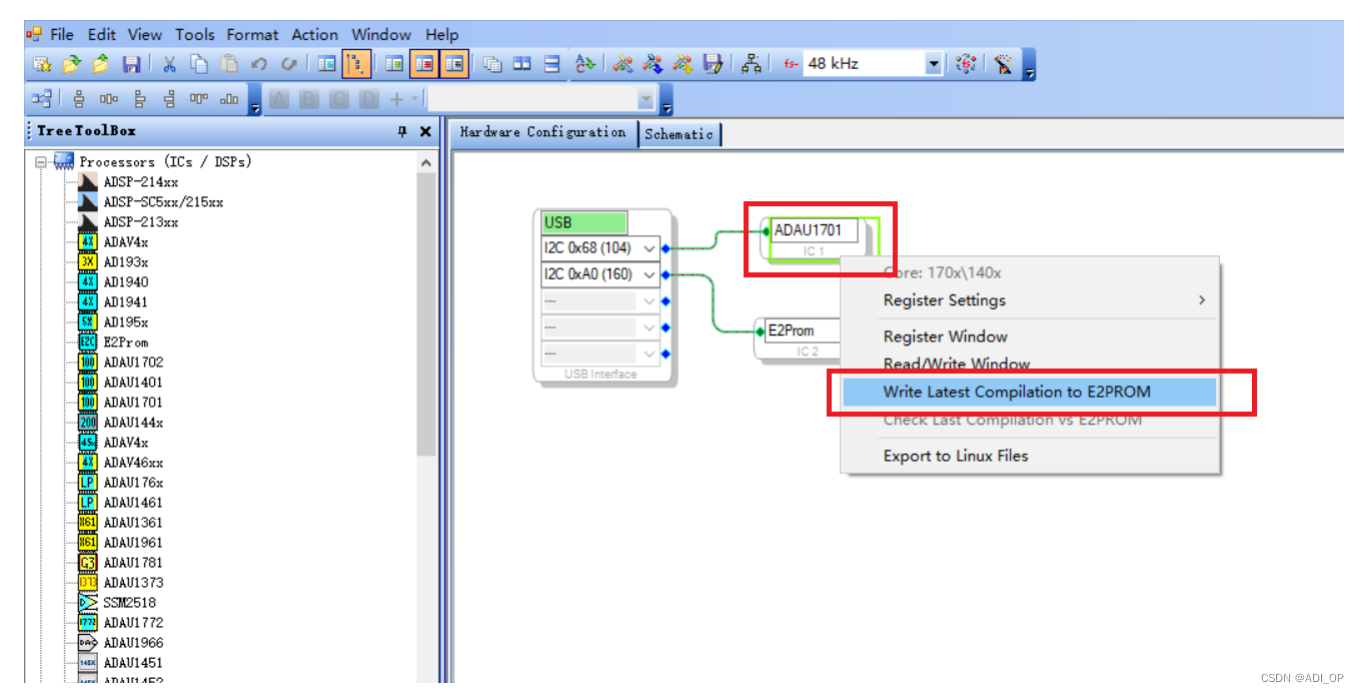Open the I2C 0x68 (104) address dropdown
Screen dimensions: 1359x693
[x=651, y=248]
